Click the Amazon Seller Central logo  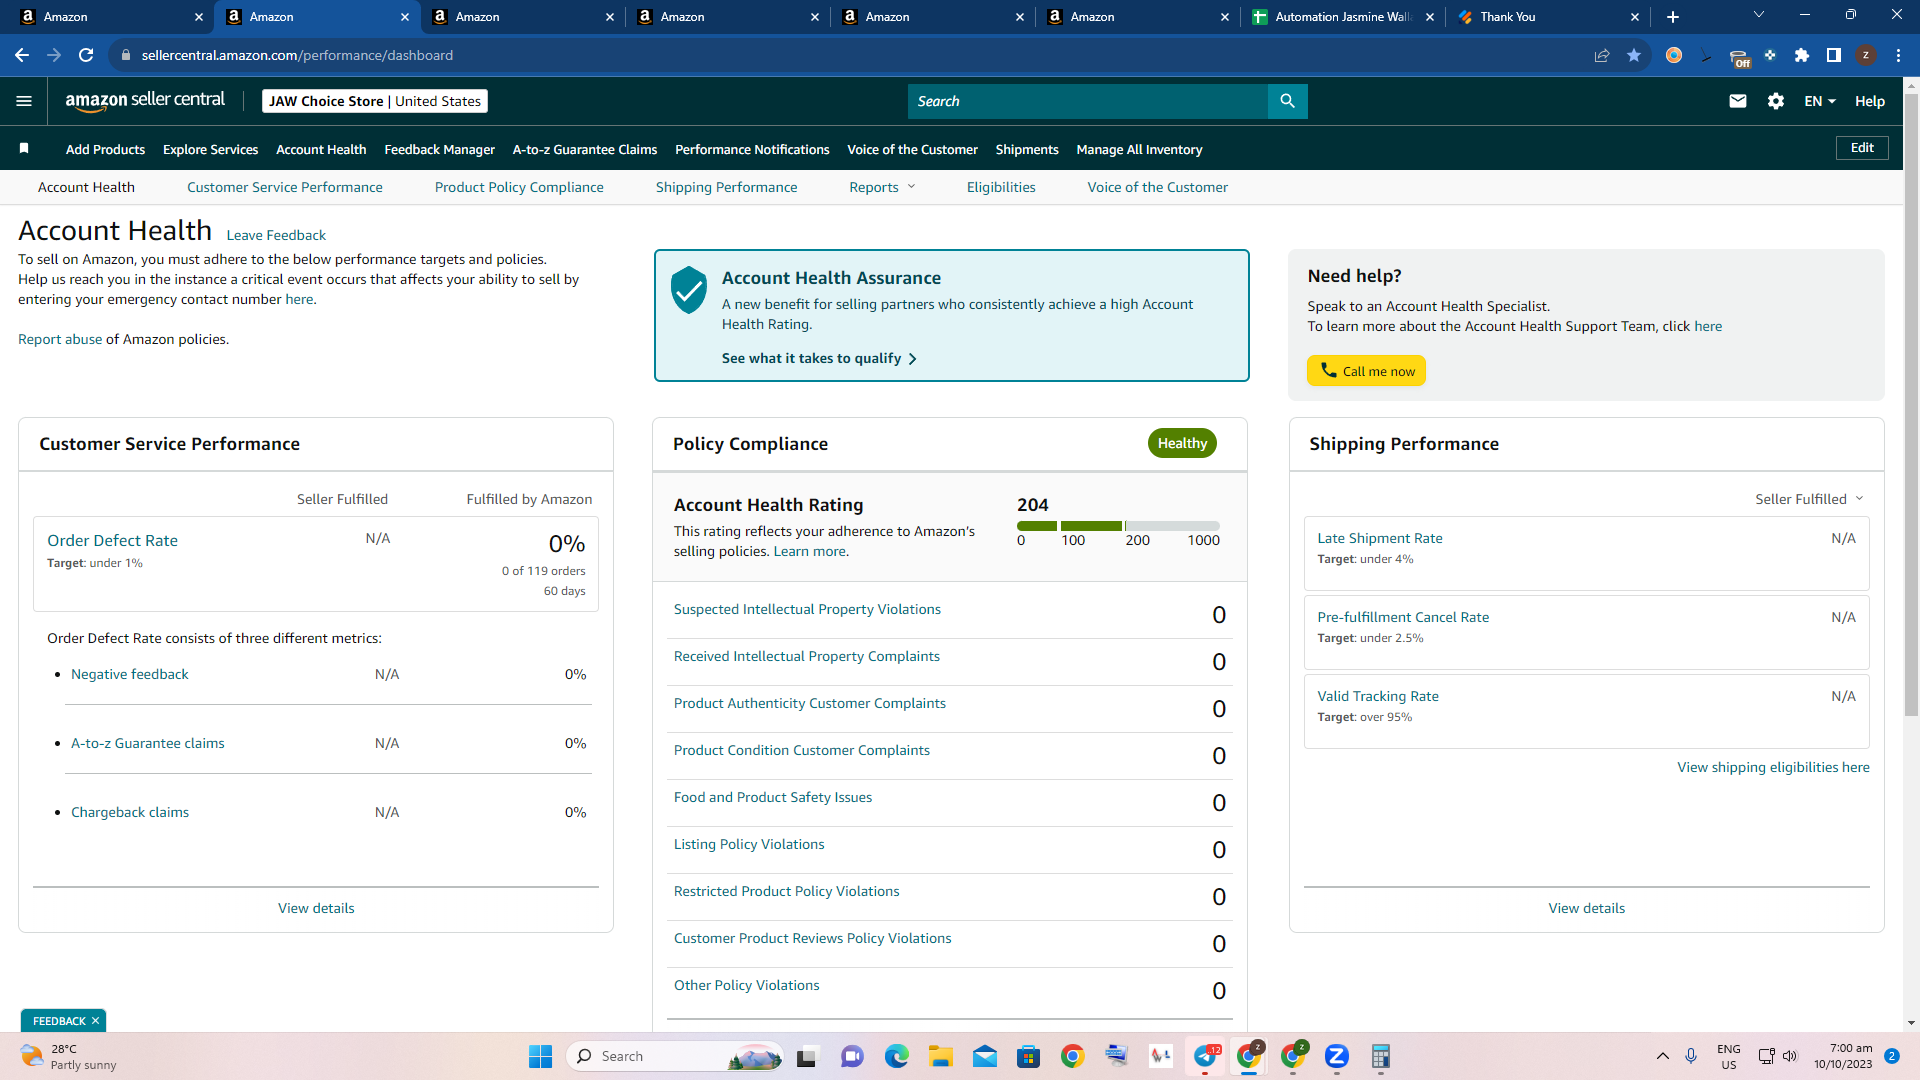[145, 101]
